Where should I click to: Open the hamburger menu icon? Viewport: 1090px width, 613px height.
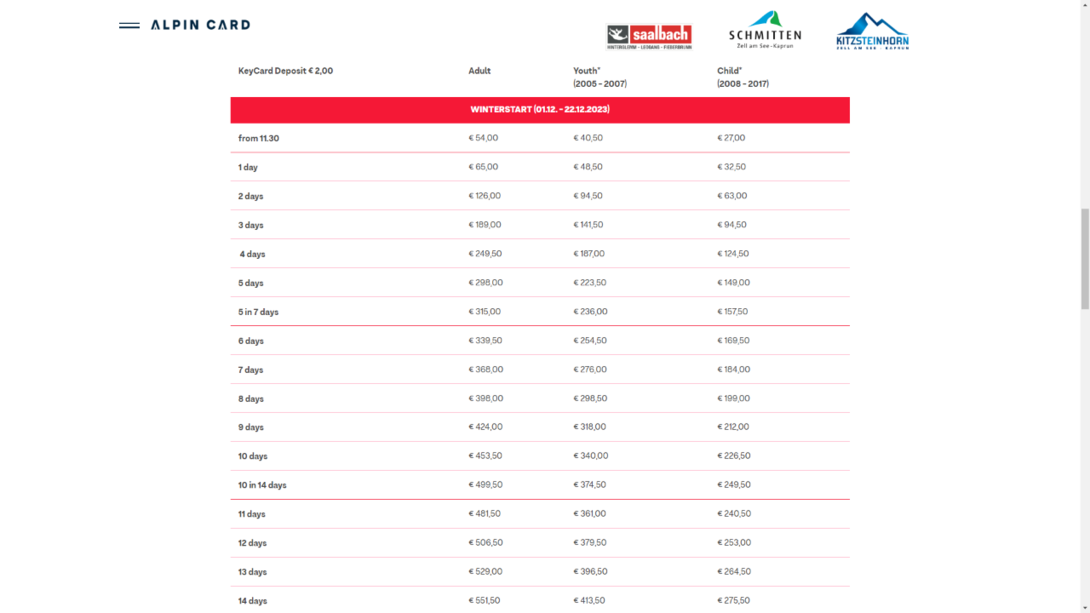click(129, 25)
